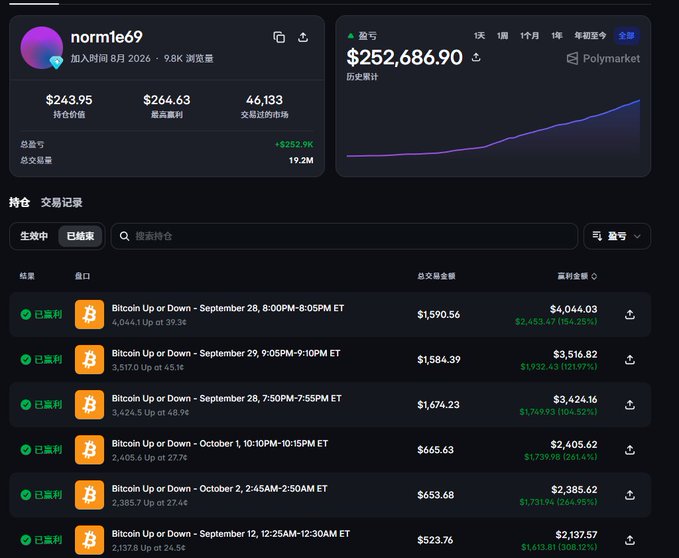Click the $2,137.57 winnings value
The image size is (679, 558).
(x=576, y=535)
